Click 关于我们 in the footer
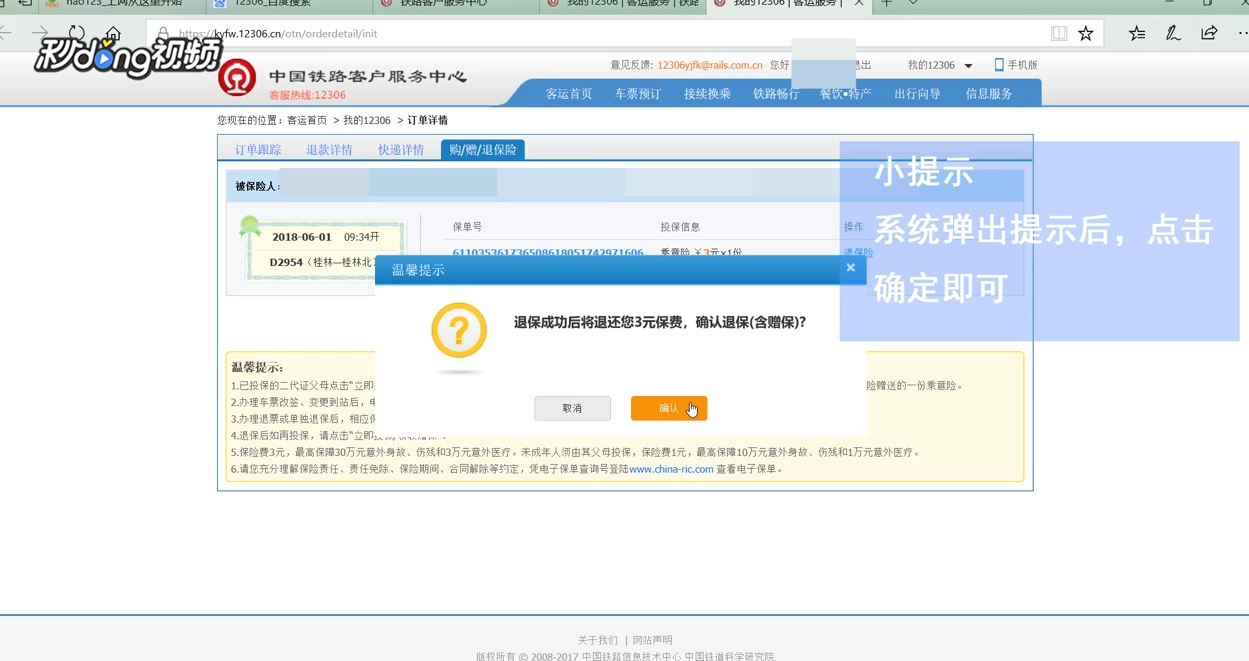The image size is (1249, 661). tap(597, 640)
